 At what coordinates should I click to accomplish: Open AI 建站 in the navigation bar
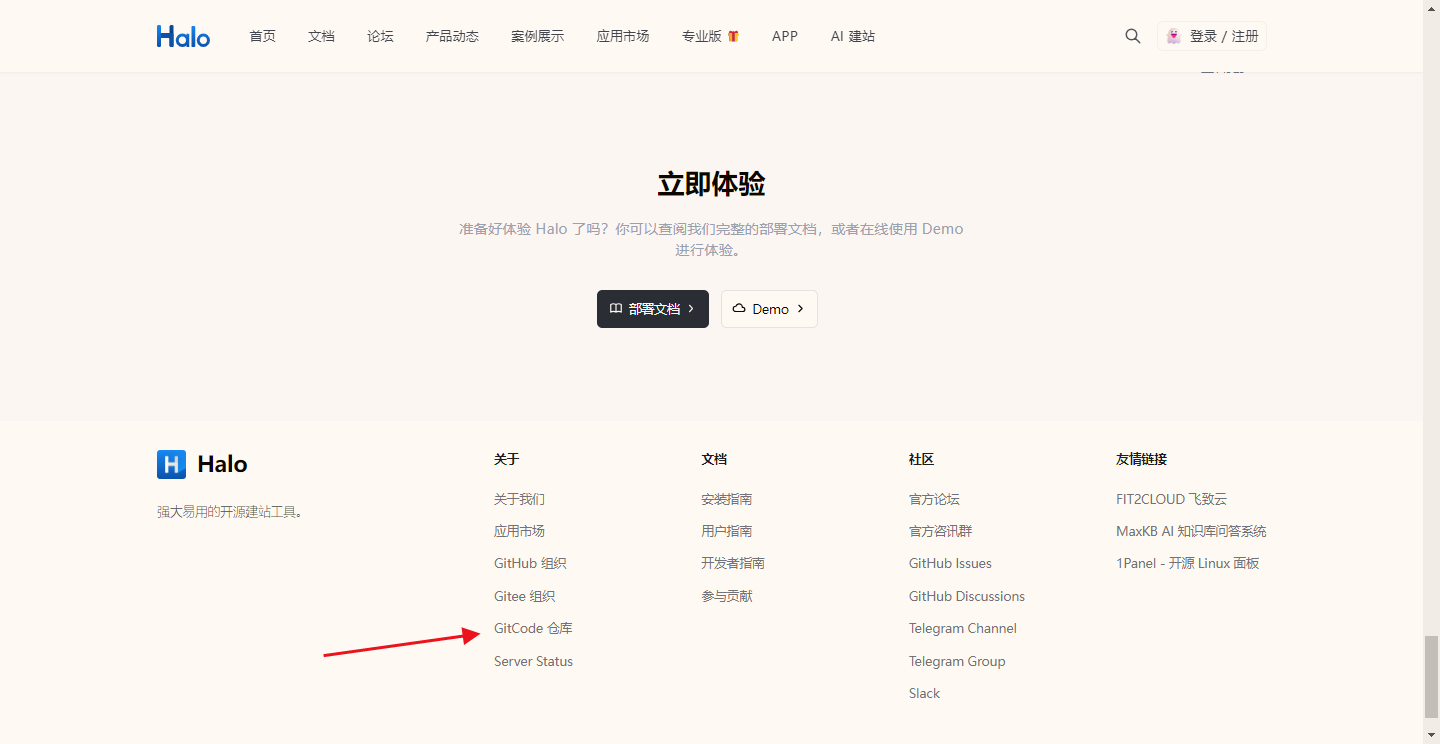[852, 36]
